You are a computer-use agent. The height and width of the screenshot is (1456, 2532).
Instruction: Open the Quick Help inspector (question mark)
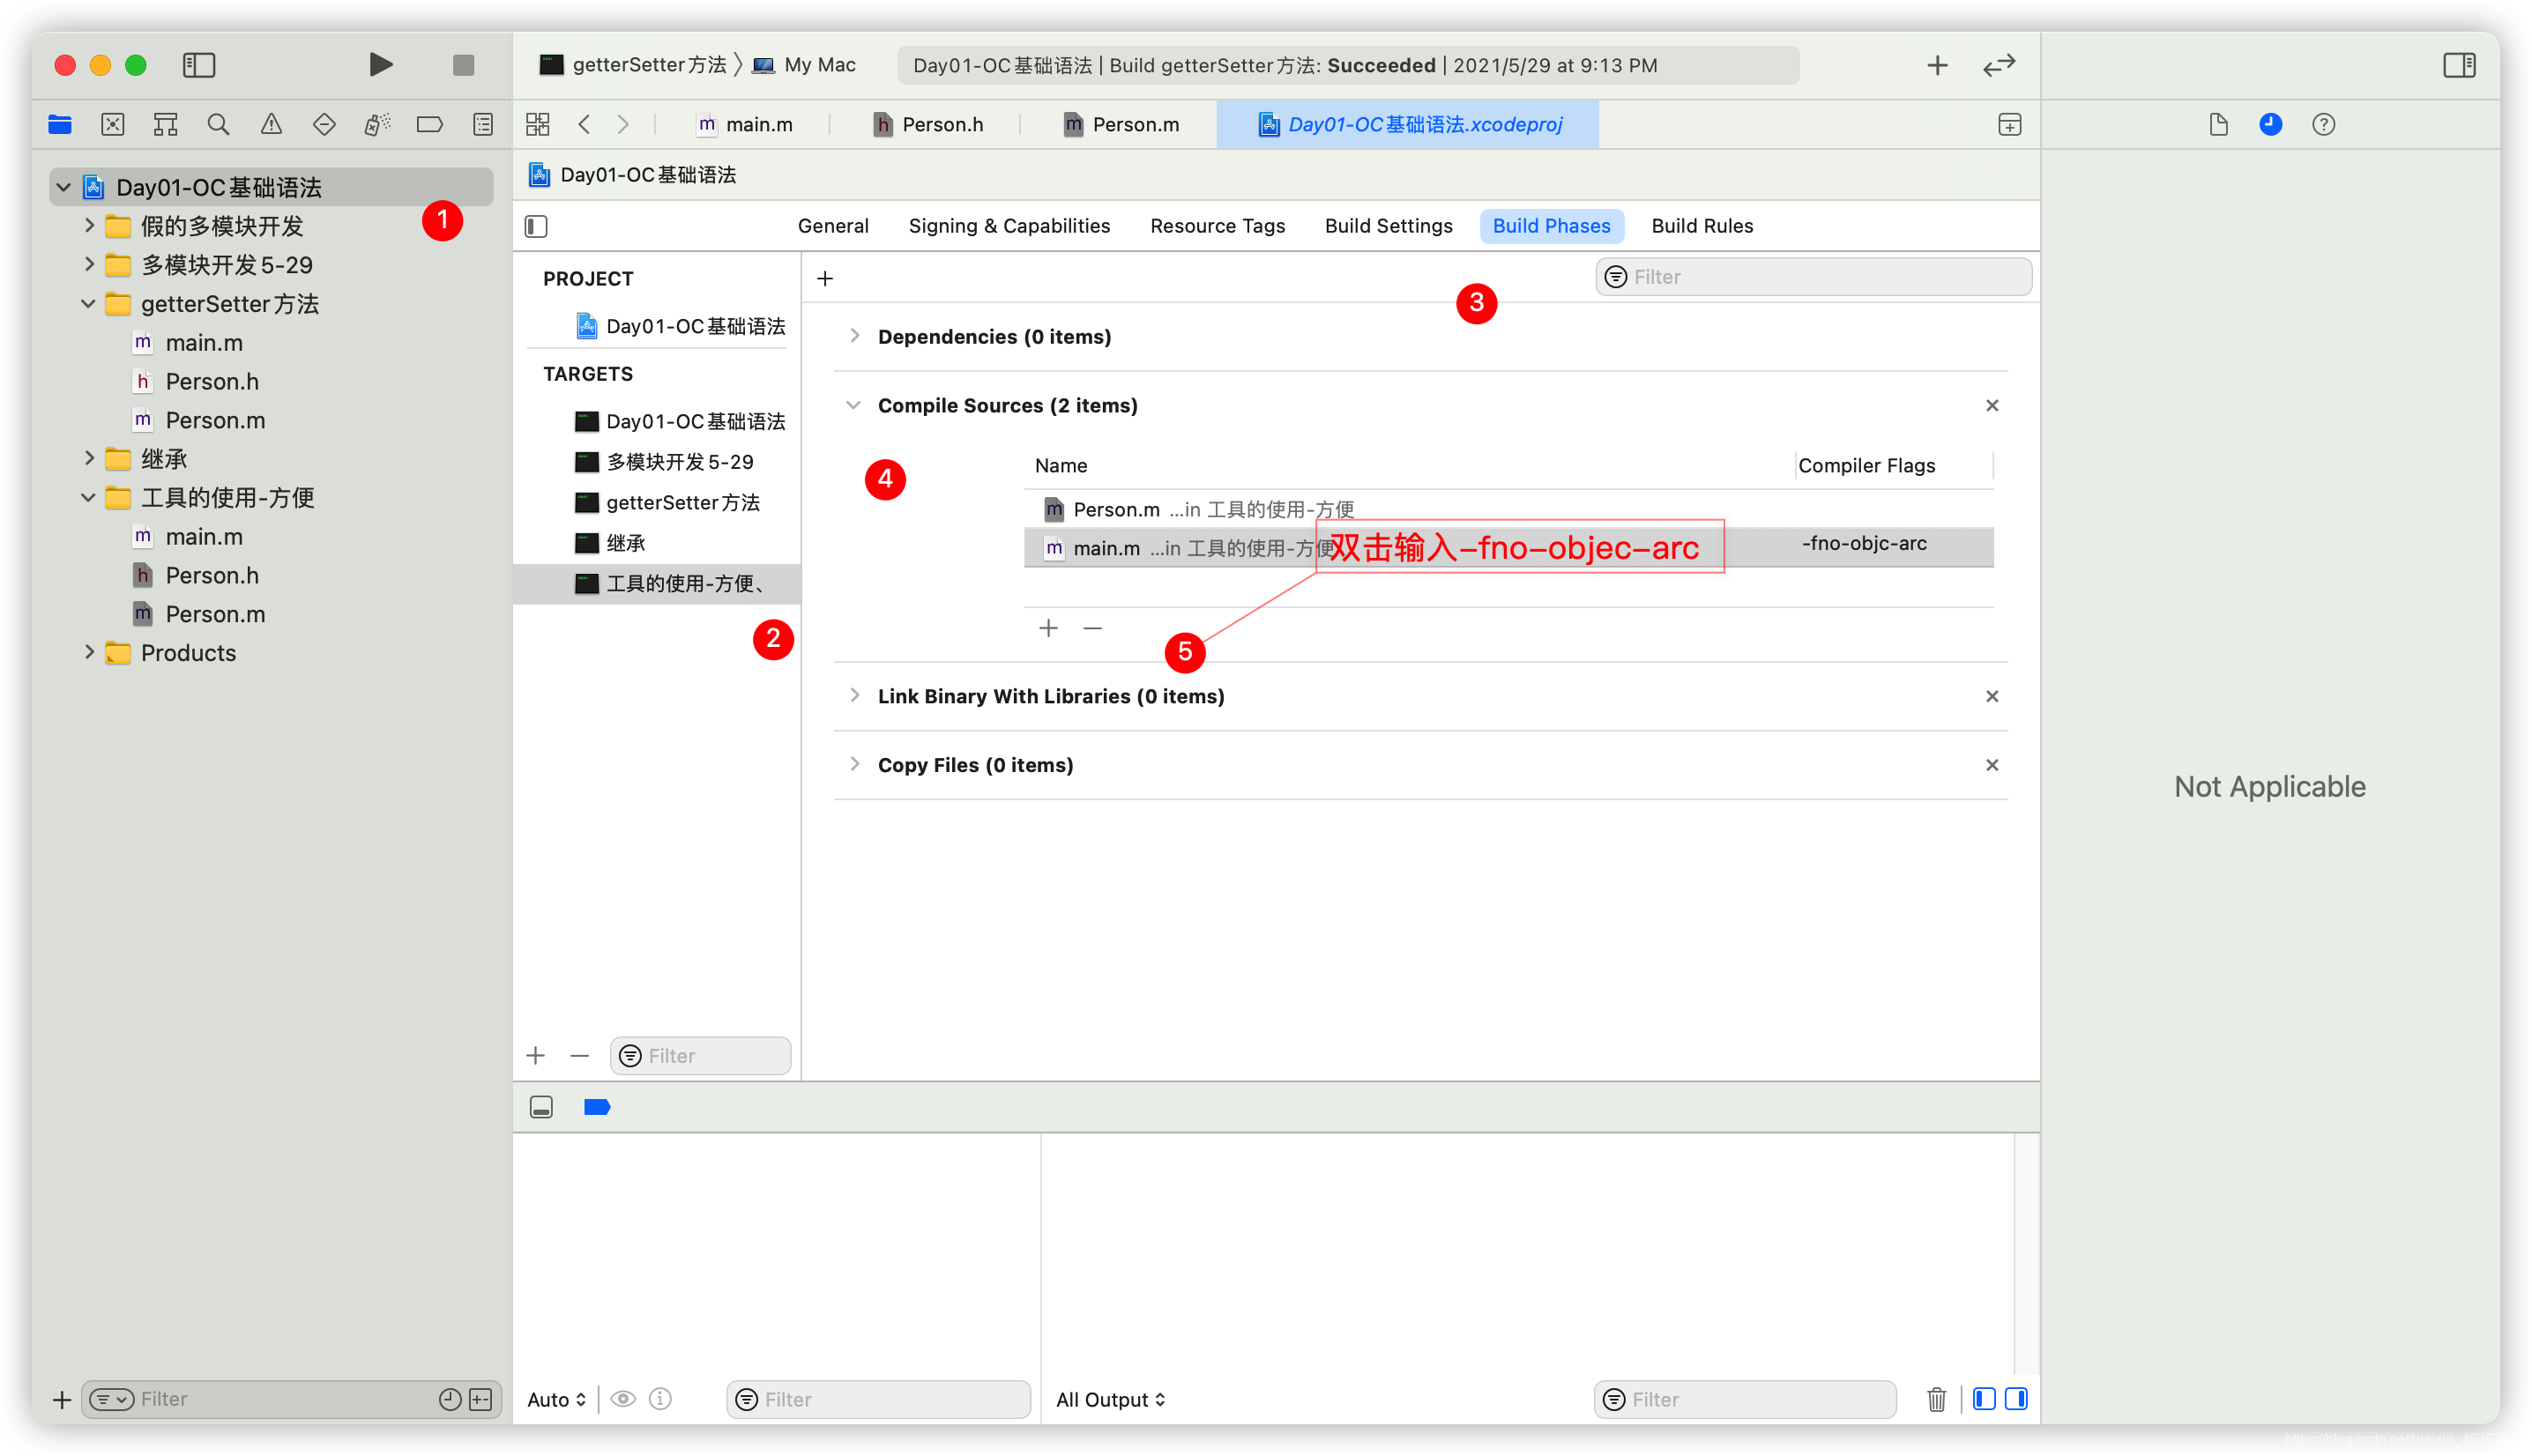(x=2323, y=124)
